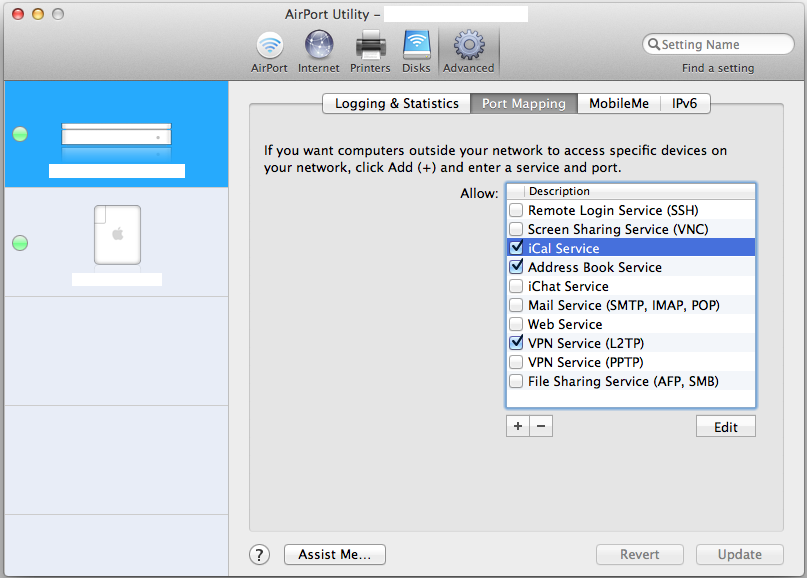Screen dimensions: 807x578
Task: Remove selected mapping with minus button
Action: 541,426
